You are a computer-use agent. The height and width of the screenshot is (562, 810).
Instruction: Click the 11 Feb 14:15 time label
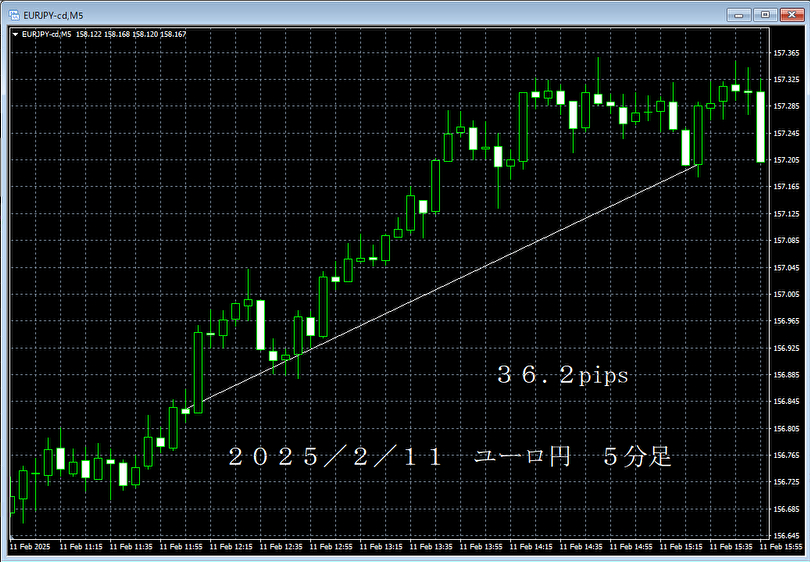pyautogui.click(x=531, y=547)
